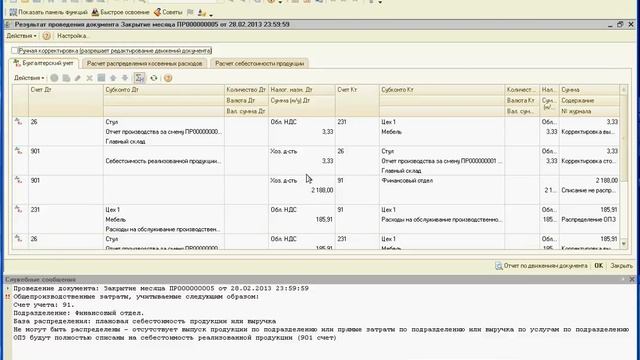Click the Расходы на обслуживание cell in the Субконто Дт column

click(163, 229)
